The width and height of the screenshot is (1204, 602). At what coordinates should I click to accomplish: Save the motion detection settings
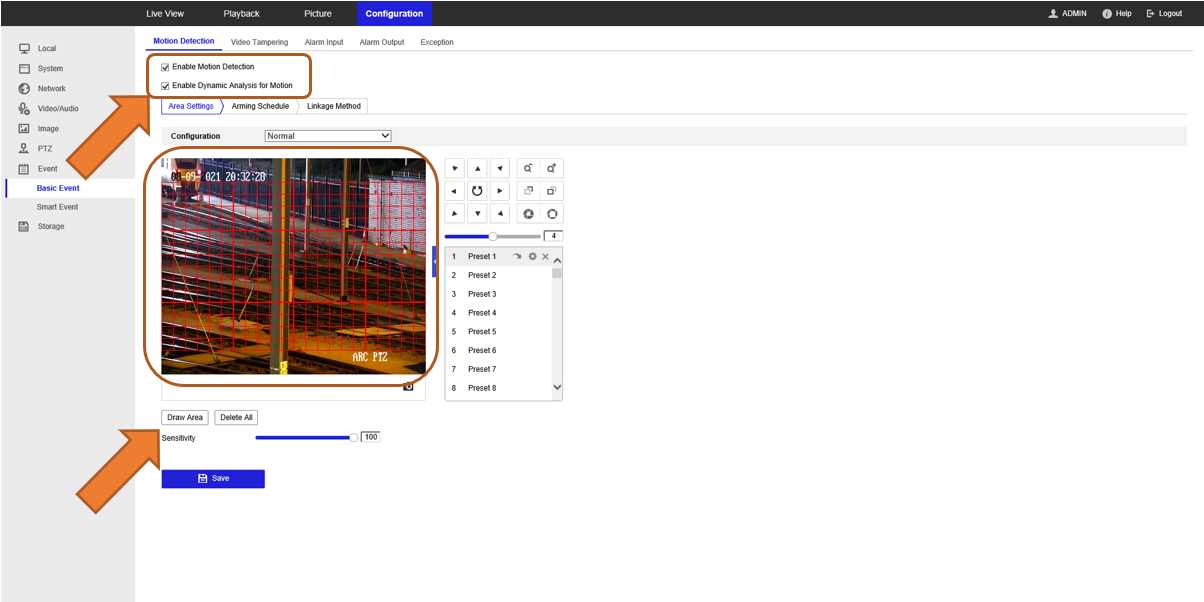[x=212, y=478]
